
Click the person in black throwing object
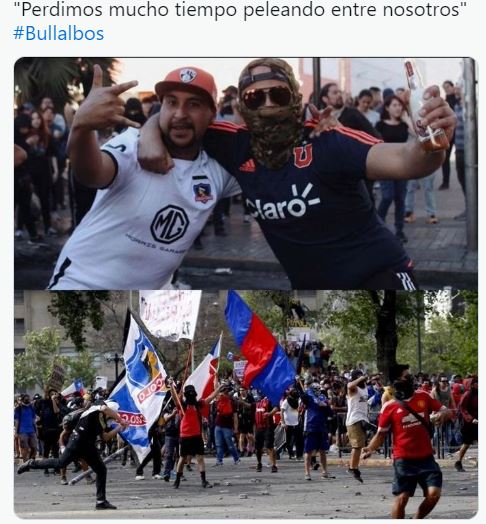76,452
